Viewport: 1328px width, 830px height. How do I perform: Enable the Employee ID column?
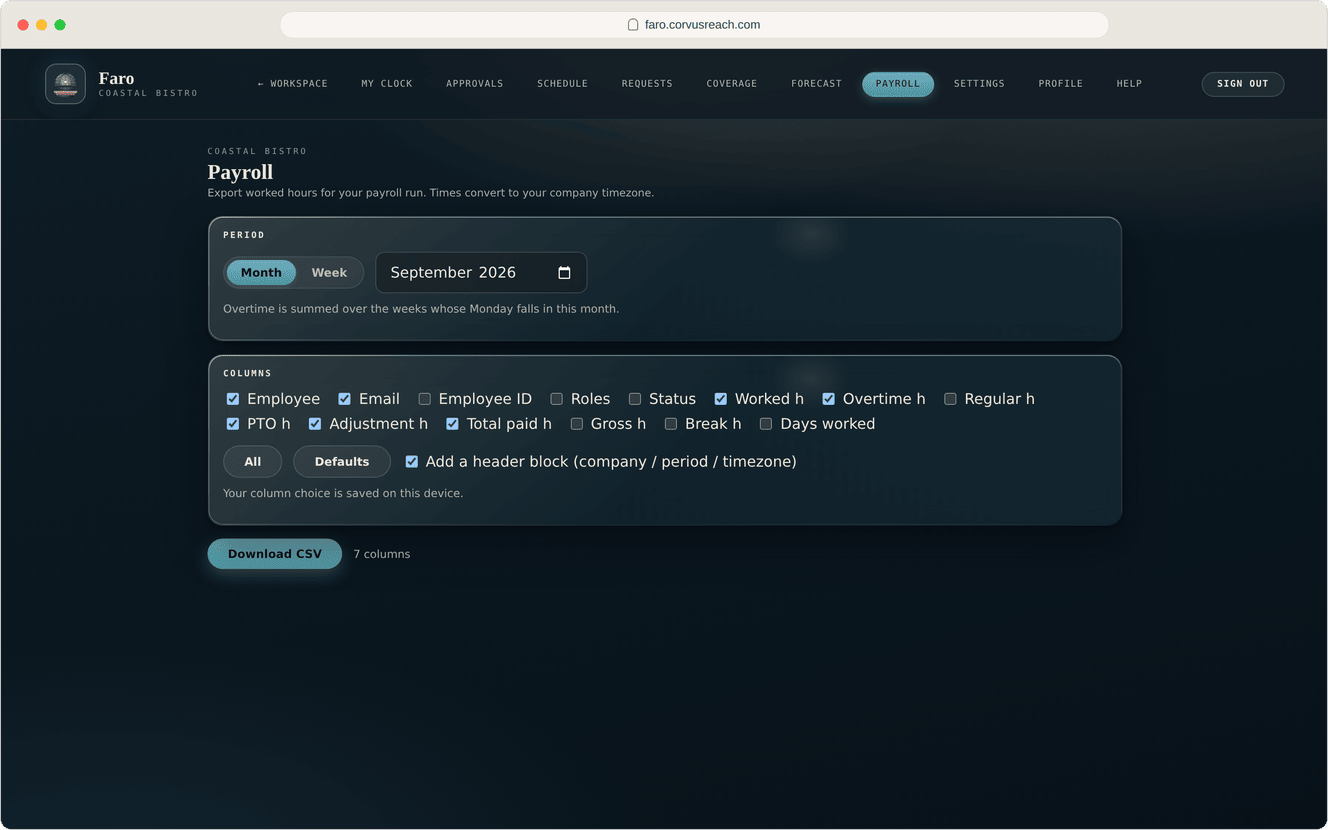pos(424,399)
